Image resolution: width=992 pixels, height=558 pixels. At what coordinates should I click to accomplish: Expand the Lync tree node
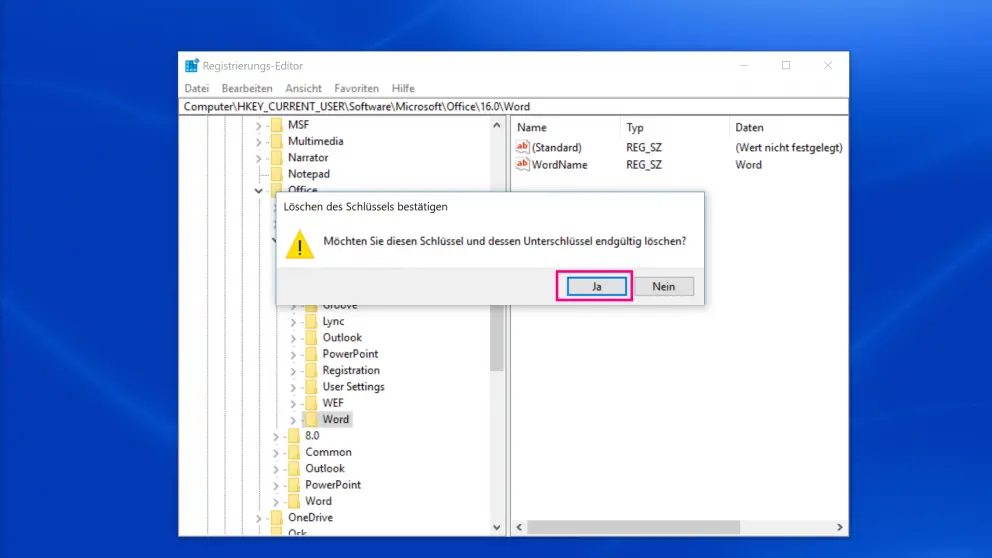[x=293, y=322]
